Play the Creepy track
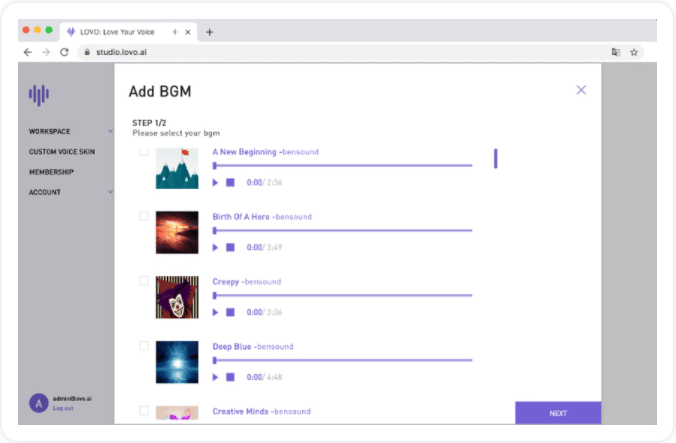 215,312
